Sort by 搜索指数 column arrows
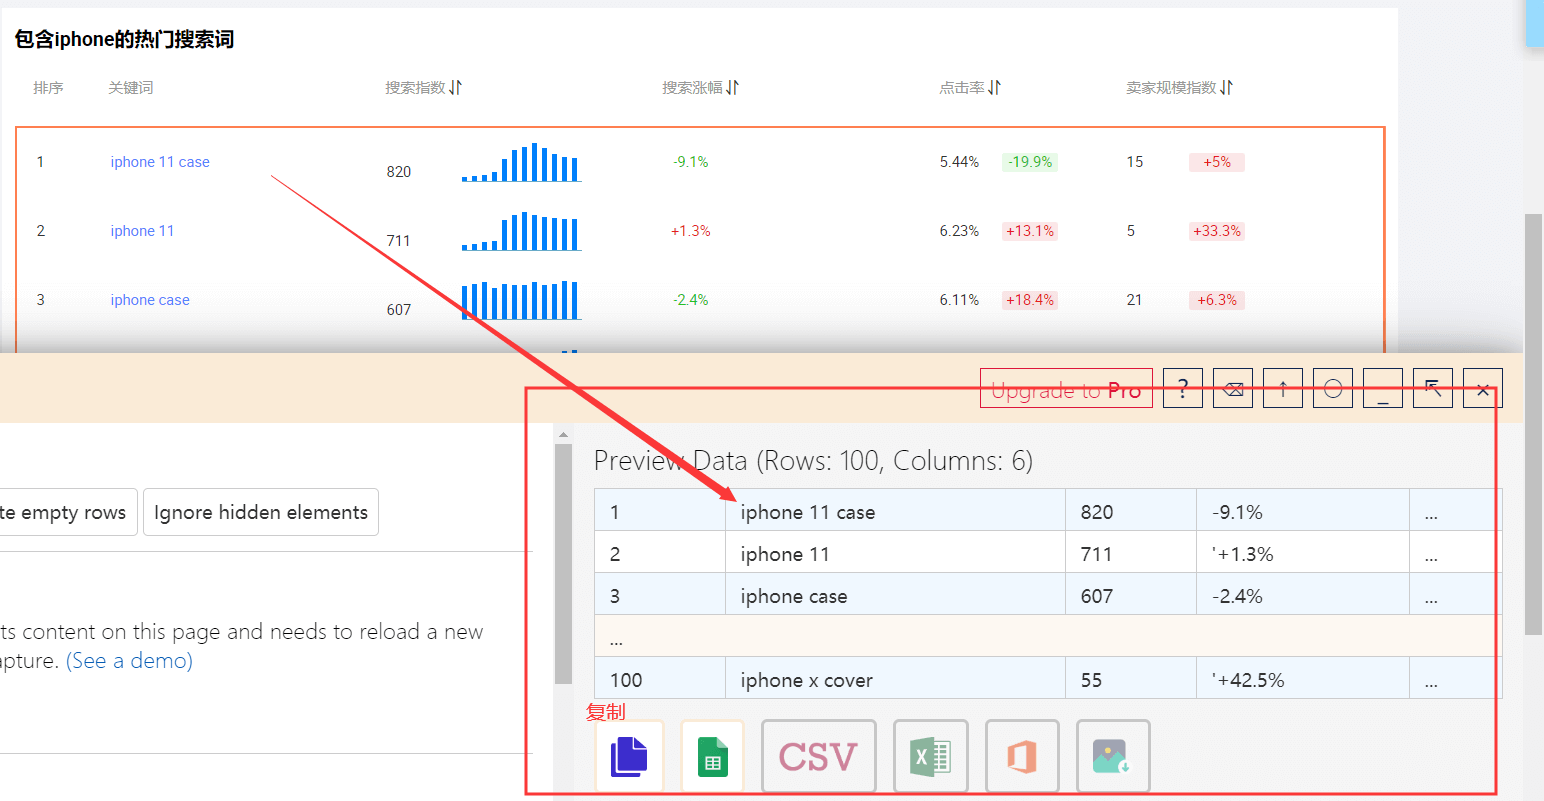The image size is (1544, 801). [x=455, y=88]
